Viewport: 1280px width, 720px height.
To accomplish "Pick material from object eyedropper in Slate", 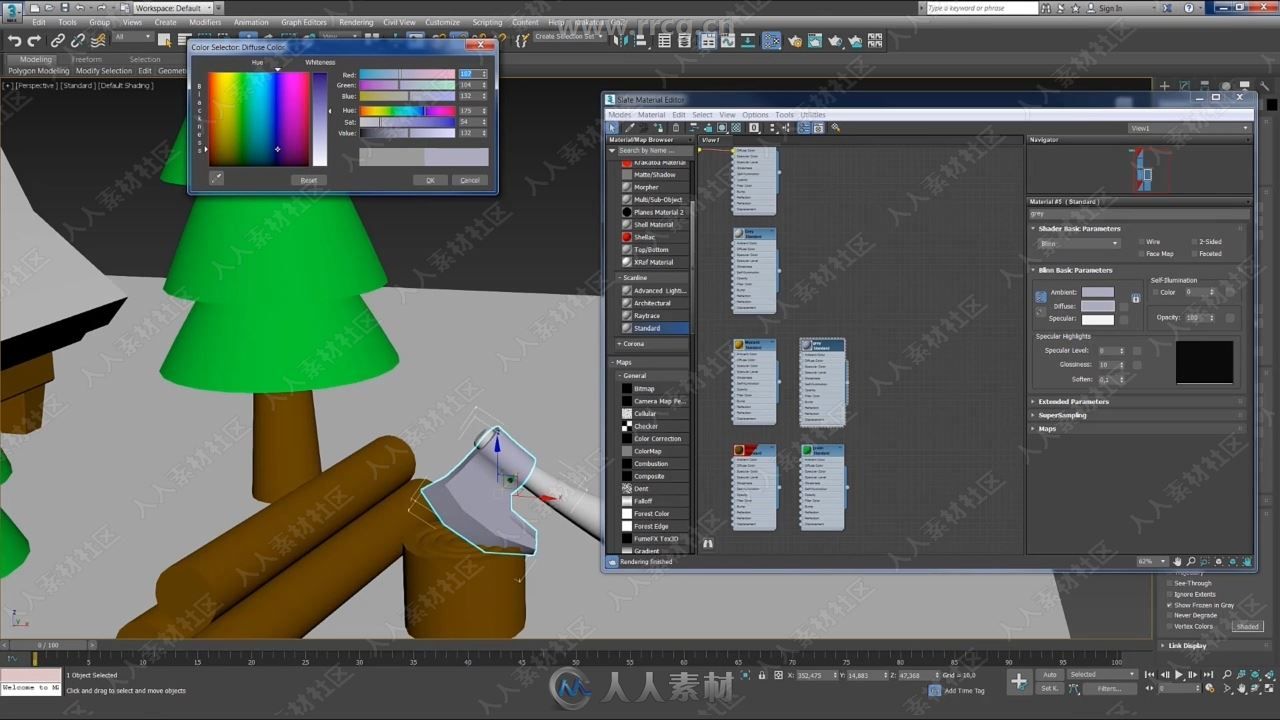I will (x=629, y=128).
